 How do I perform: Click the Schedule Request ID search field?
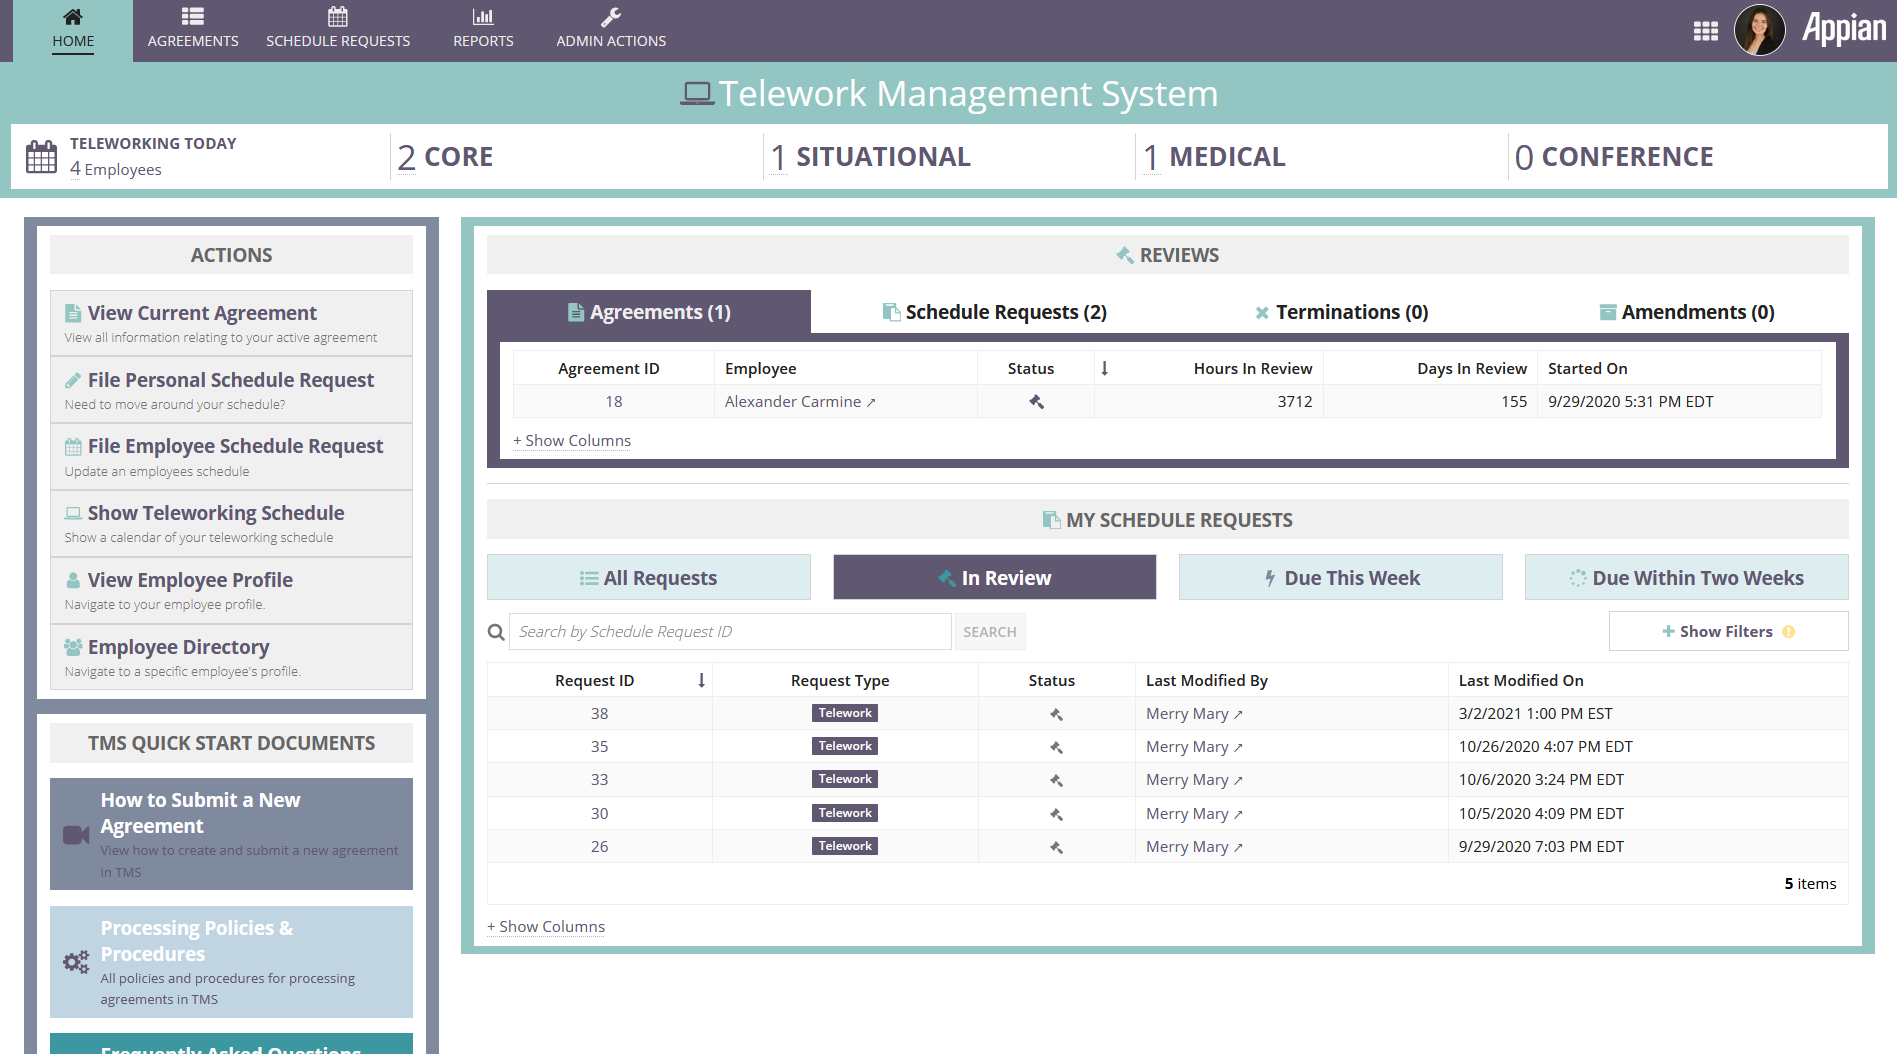point(728,631)
